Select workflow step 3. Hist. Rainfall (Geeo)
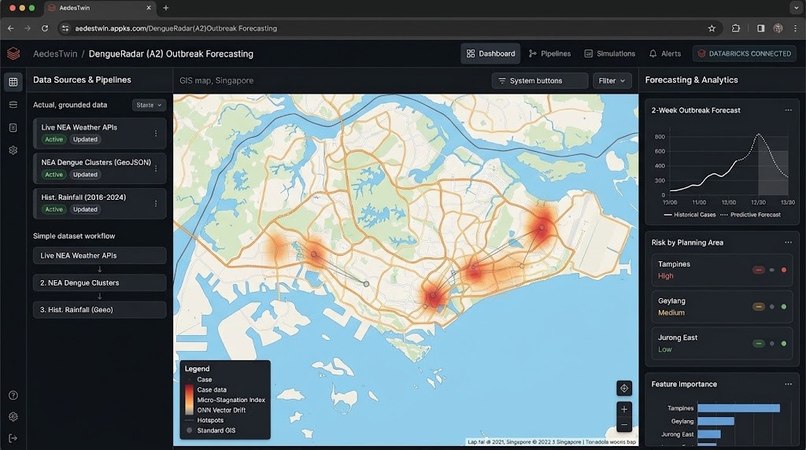 pyautogui.click(x=100, y=310)
